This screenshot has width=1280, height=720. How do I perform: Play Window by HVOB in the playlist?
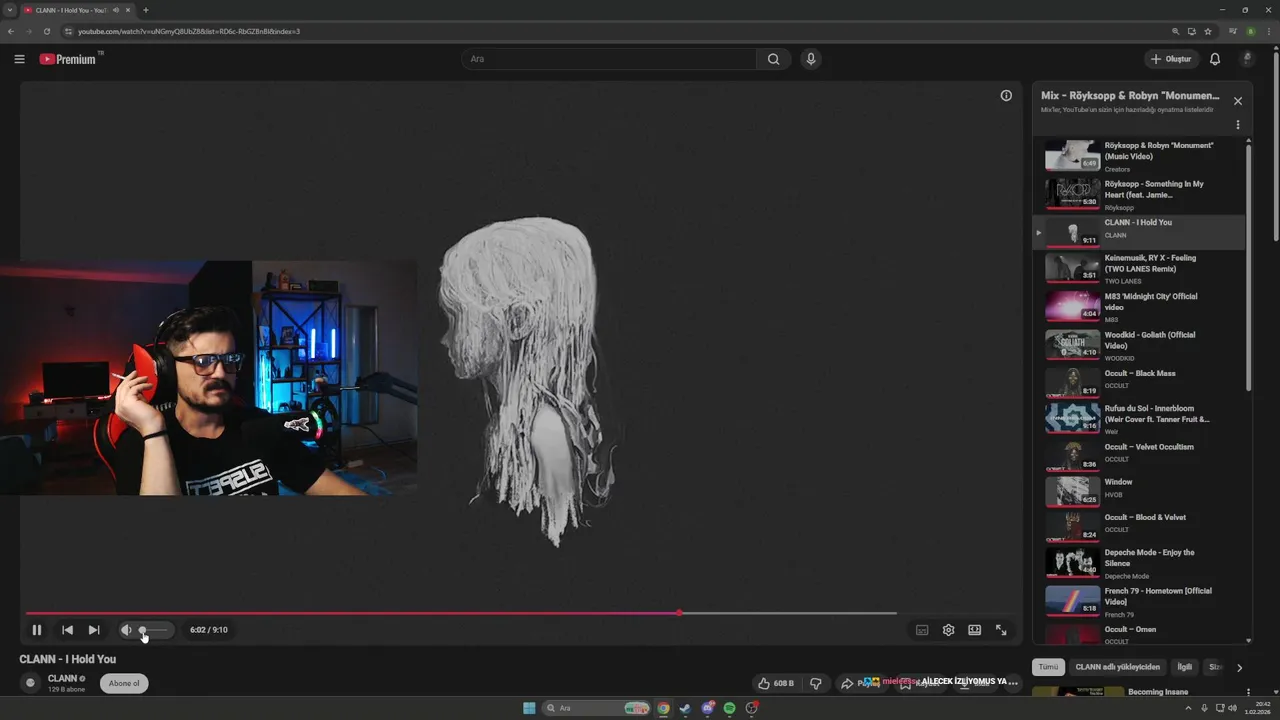click(x=1139, y=491)
